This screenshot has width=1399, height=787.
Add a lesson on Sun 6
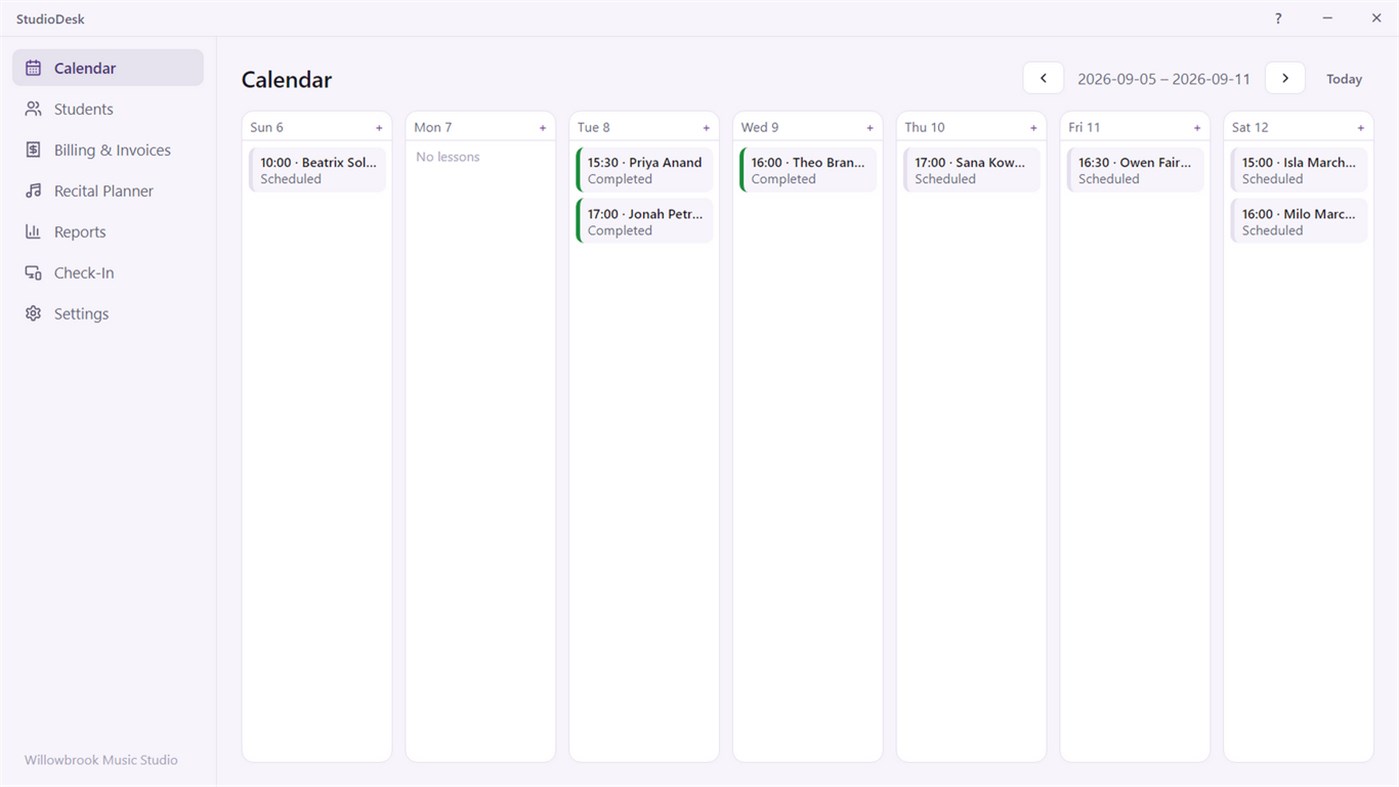(379, 128)
